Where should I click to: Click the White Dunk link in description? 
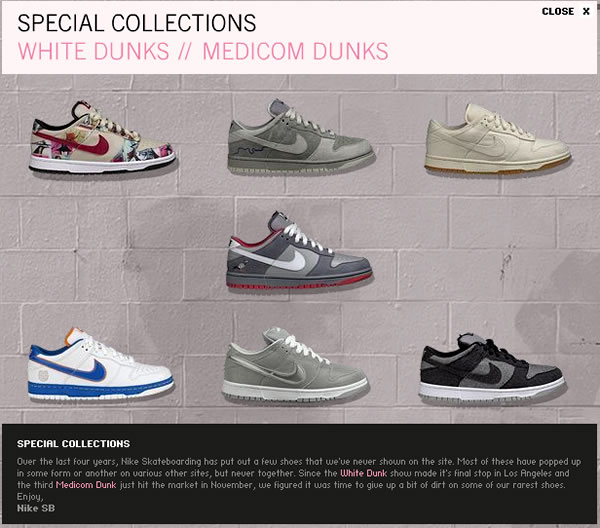(x=364, y=473)
